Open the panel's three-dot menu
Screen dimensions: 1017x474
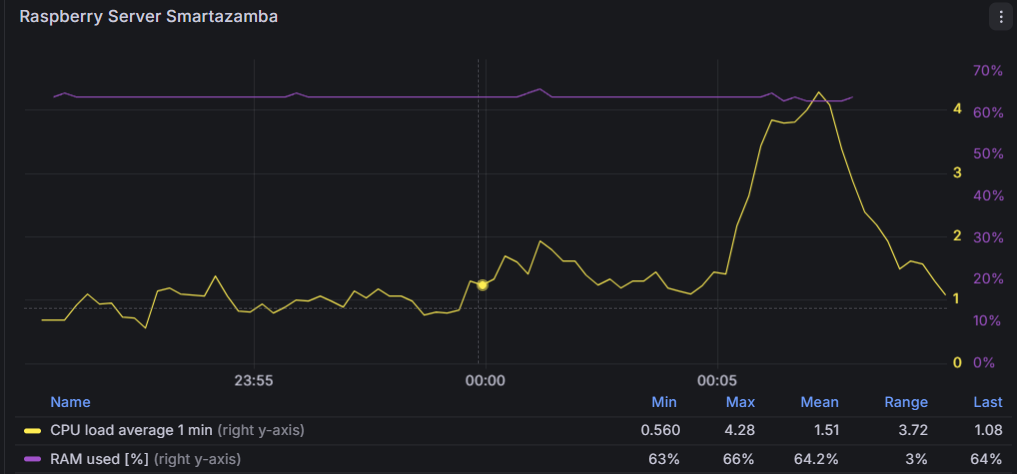[1000, 17]
